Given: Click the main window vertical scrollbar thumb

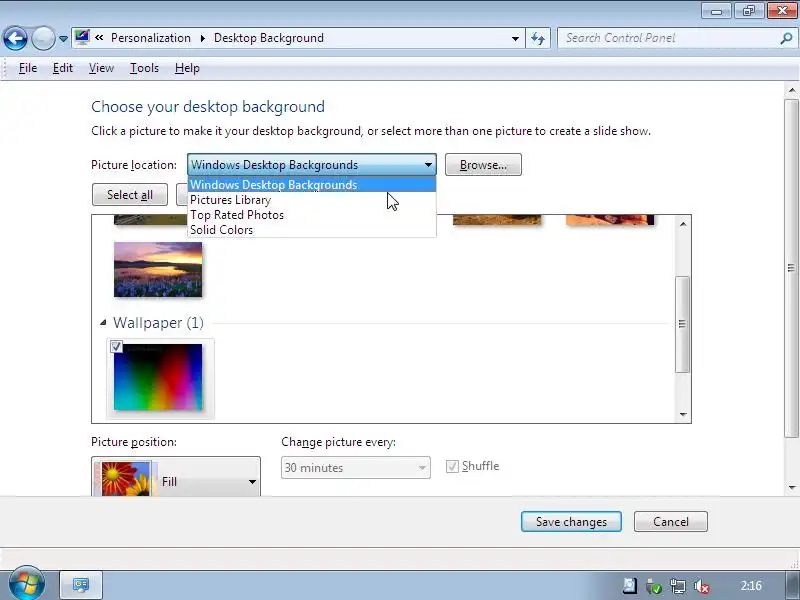Looking at the screenshot, I should pos(792,268).
